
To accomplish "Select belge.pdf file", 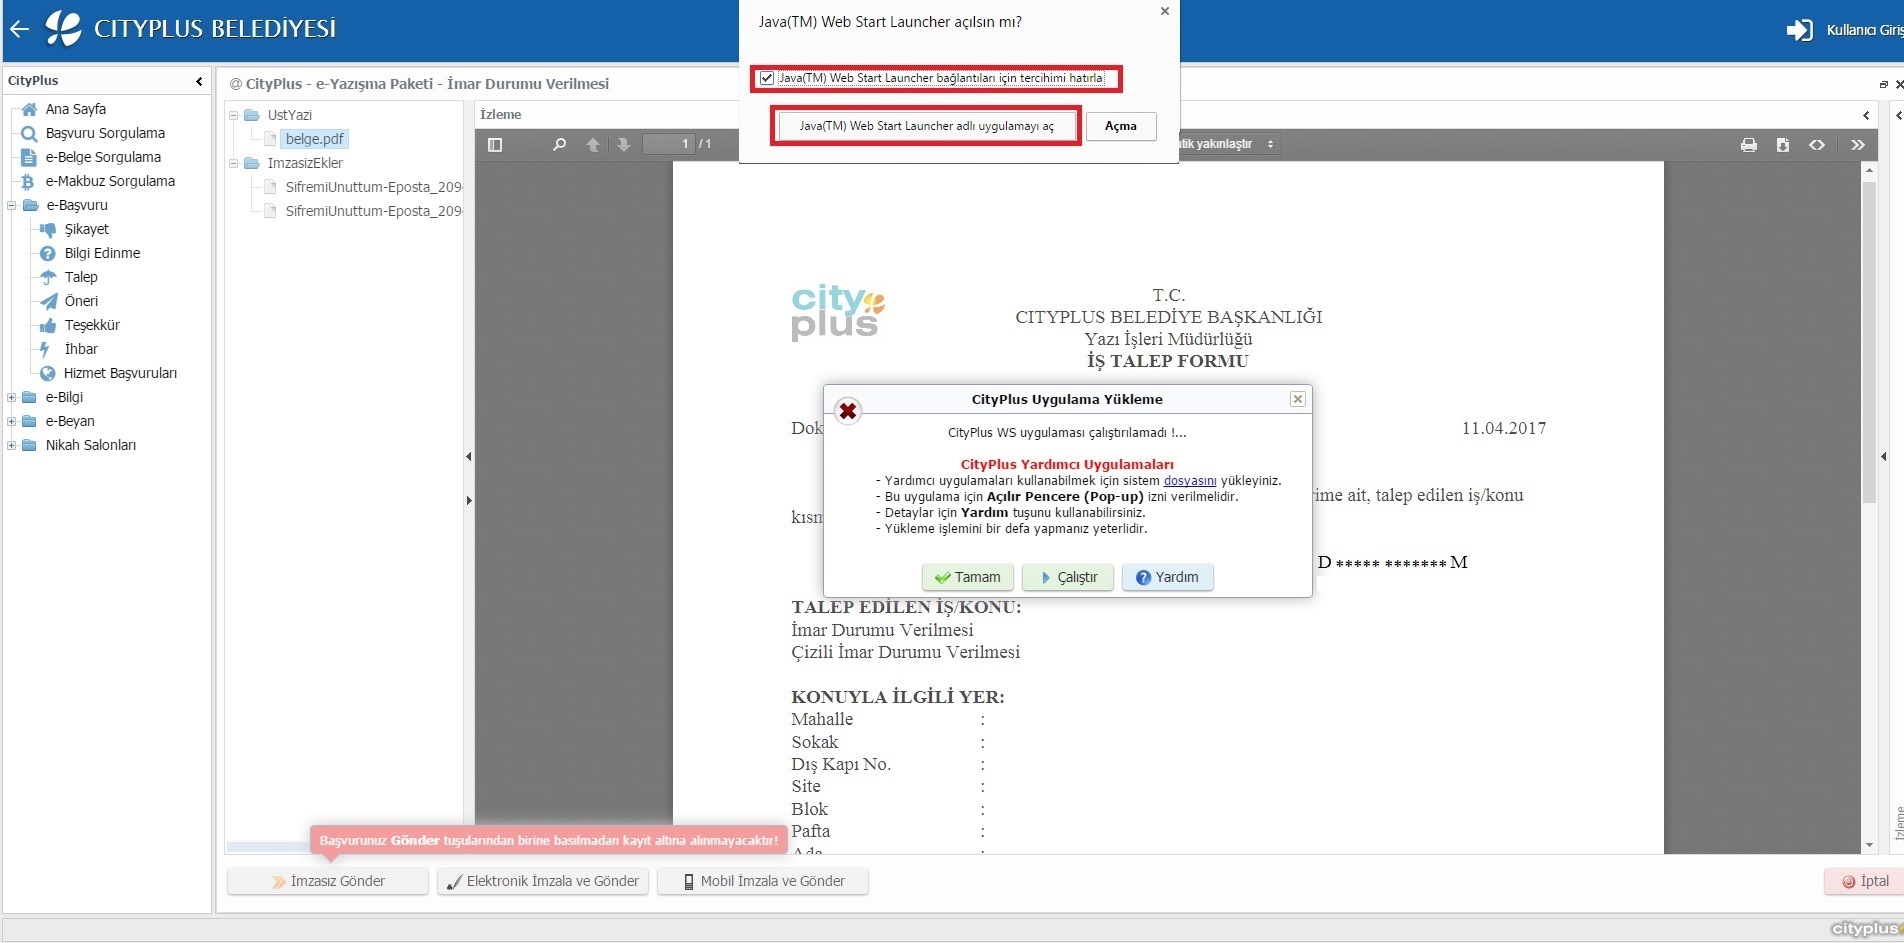I will [x=314, y=139].
